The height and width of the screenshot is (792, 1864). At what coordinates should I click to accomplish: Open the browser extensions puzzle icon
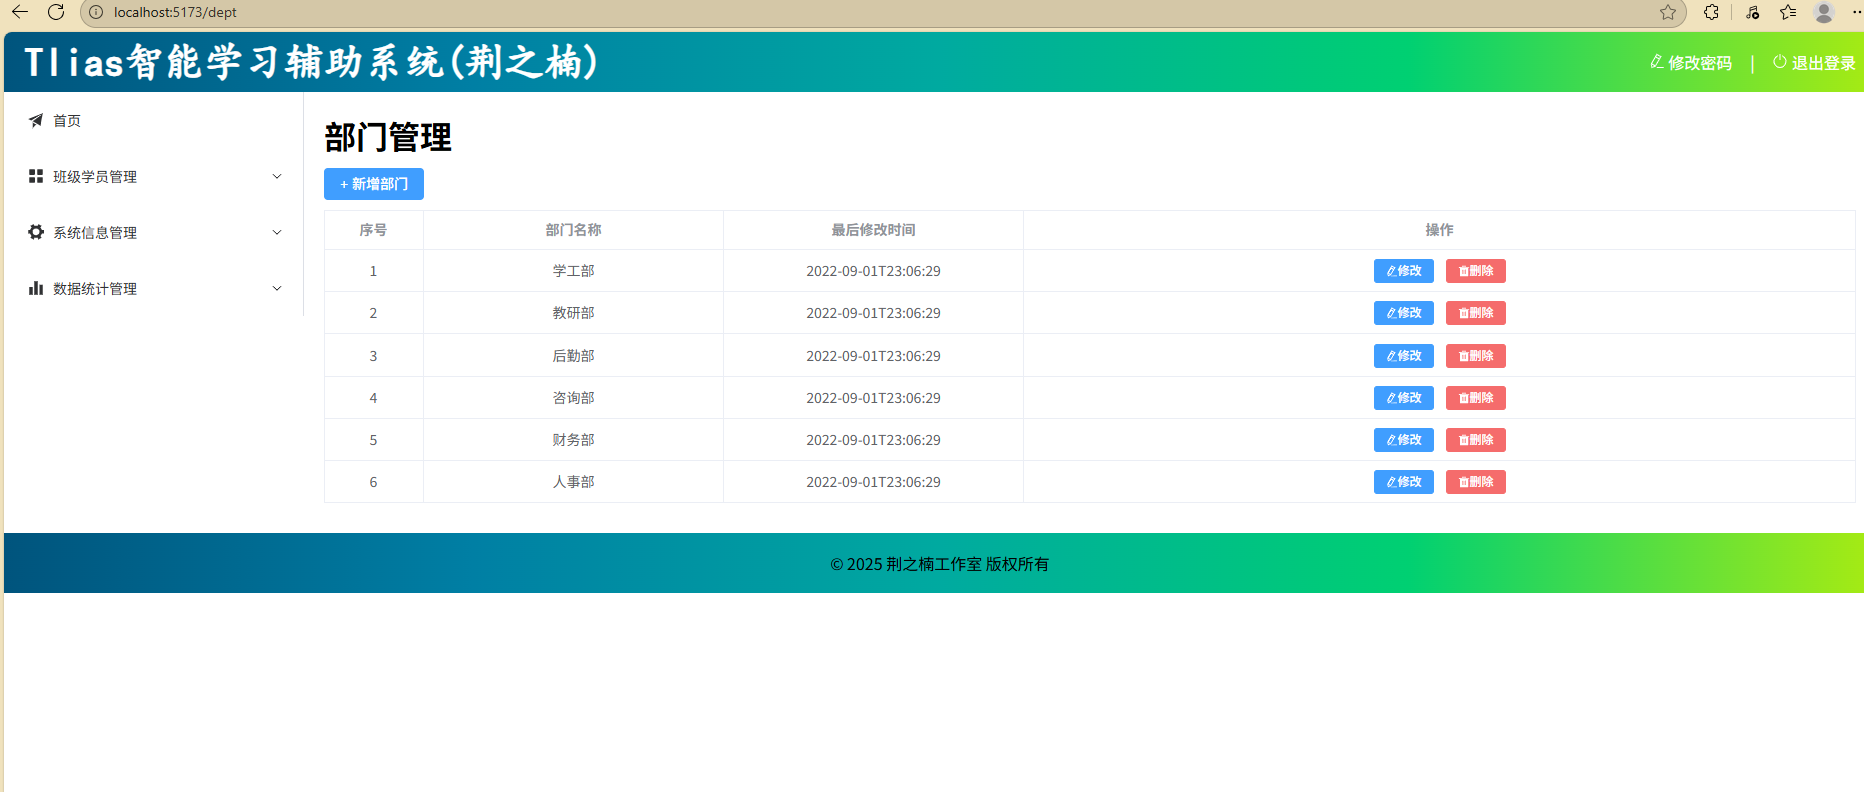[1711, 12]
